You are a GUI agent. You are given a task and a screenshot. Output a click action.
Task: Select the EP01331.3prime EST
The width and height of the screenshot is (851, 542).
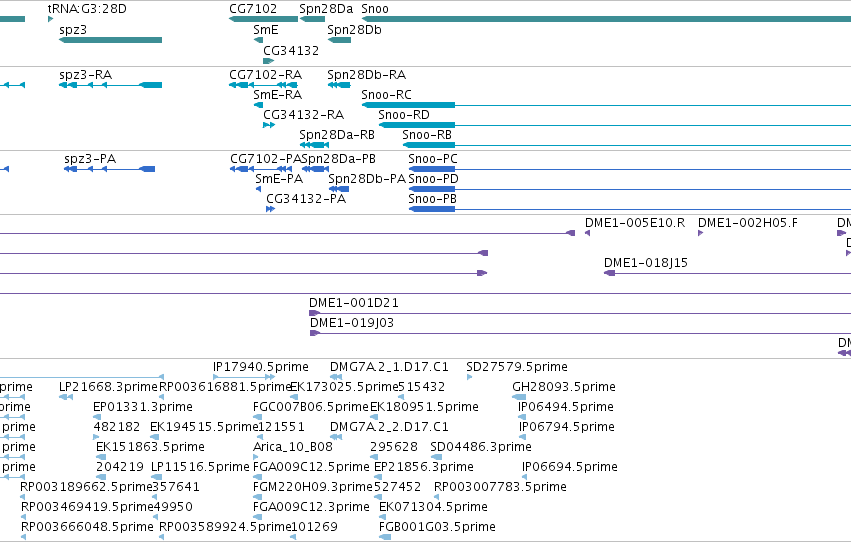pyautogui.click(x=97, y=417)
